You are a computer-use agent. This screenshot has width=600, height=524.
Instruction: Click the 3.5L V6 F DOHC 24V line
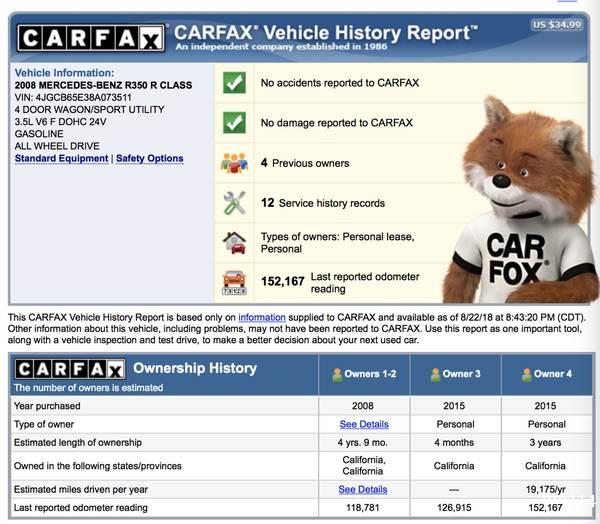click(60, 122)
